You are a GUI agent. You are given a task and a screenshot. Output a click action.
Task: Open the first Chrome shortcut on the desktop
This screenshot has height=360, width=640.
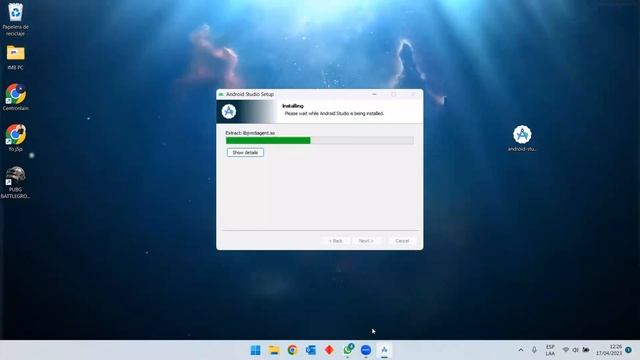click(16, 97)
